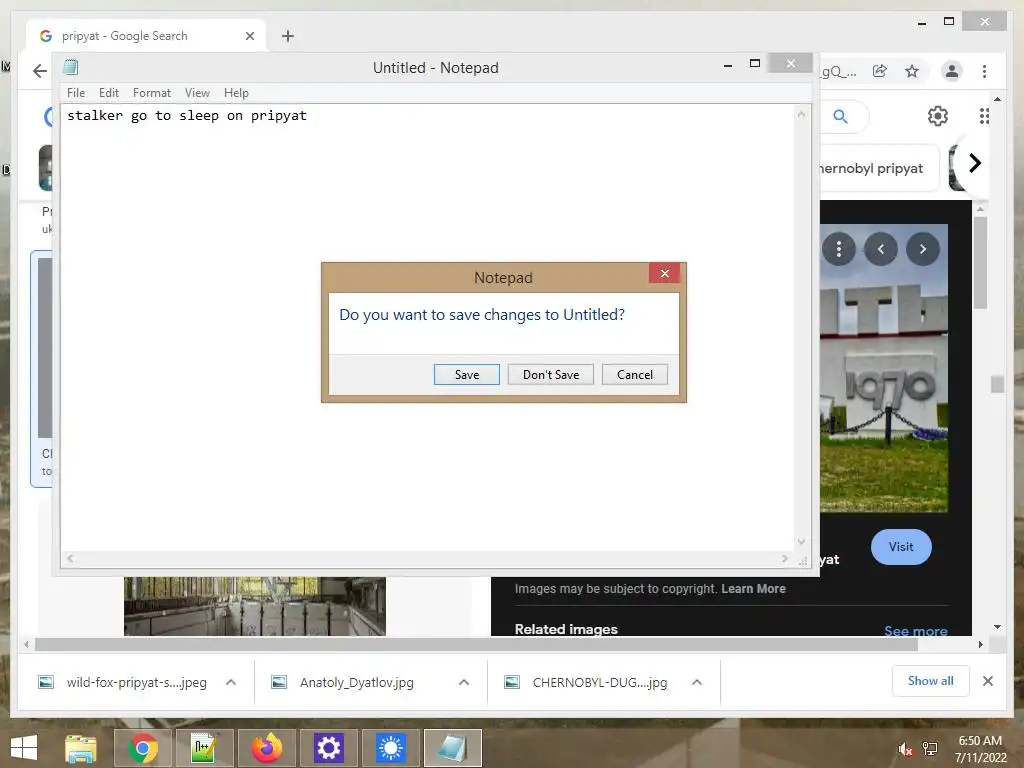Expand options for wild-fox-pripyat download

pyautogui.click(x=231, y=682)
